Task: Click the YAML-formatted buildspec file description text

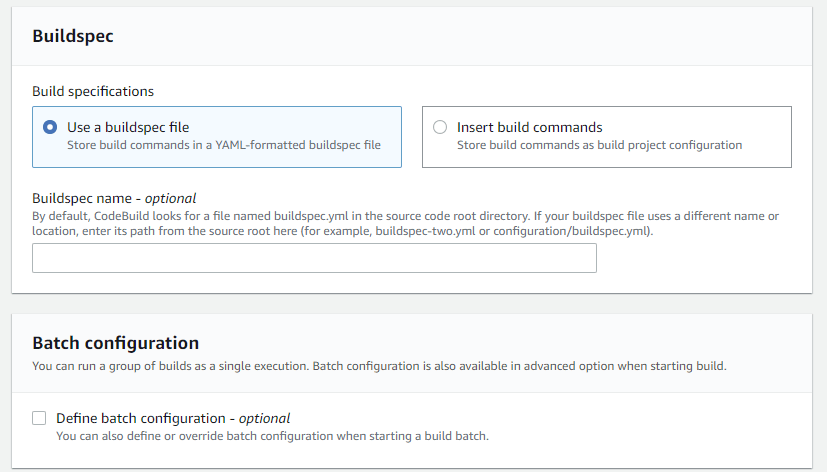Action: 224,145
